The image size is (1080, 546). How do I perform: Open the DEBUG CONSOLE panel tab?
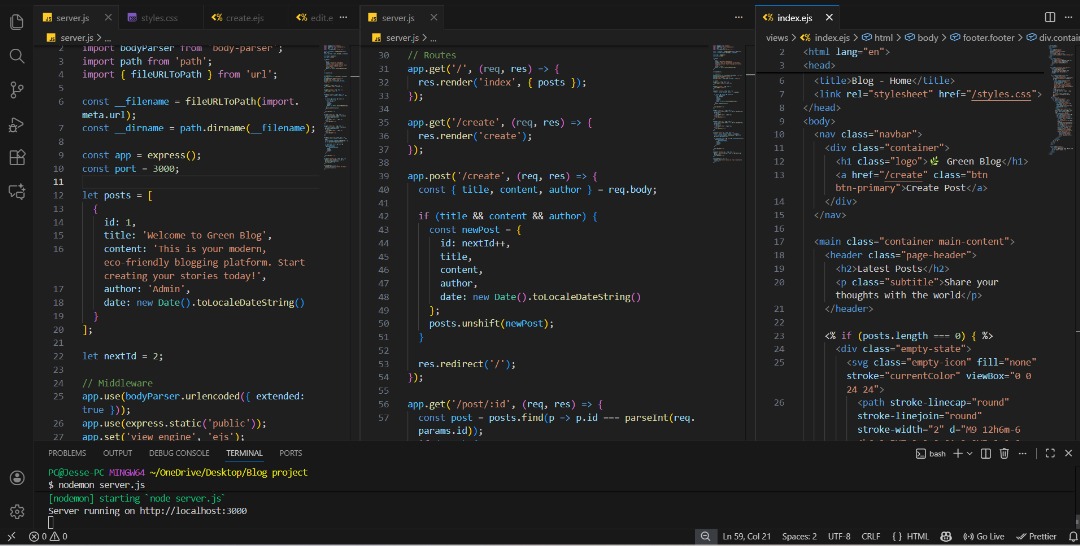click(179, 453)
